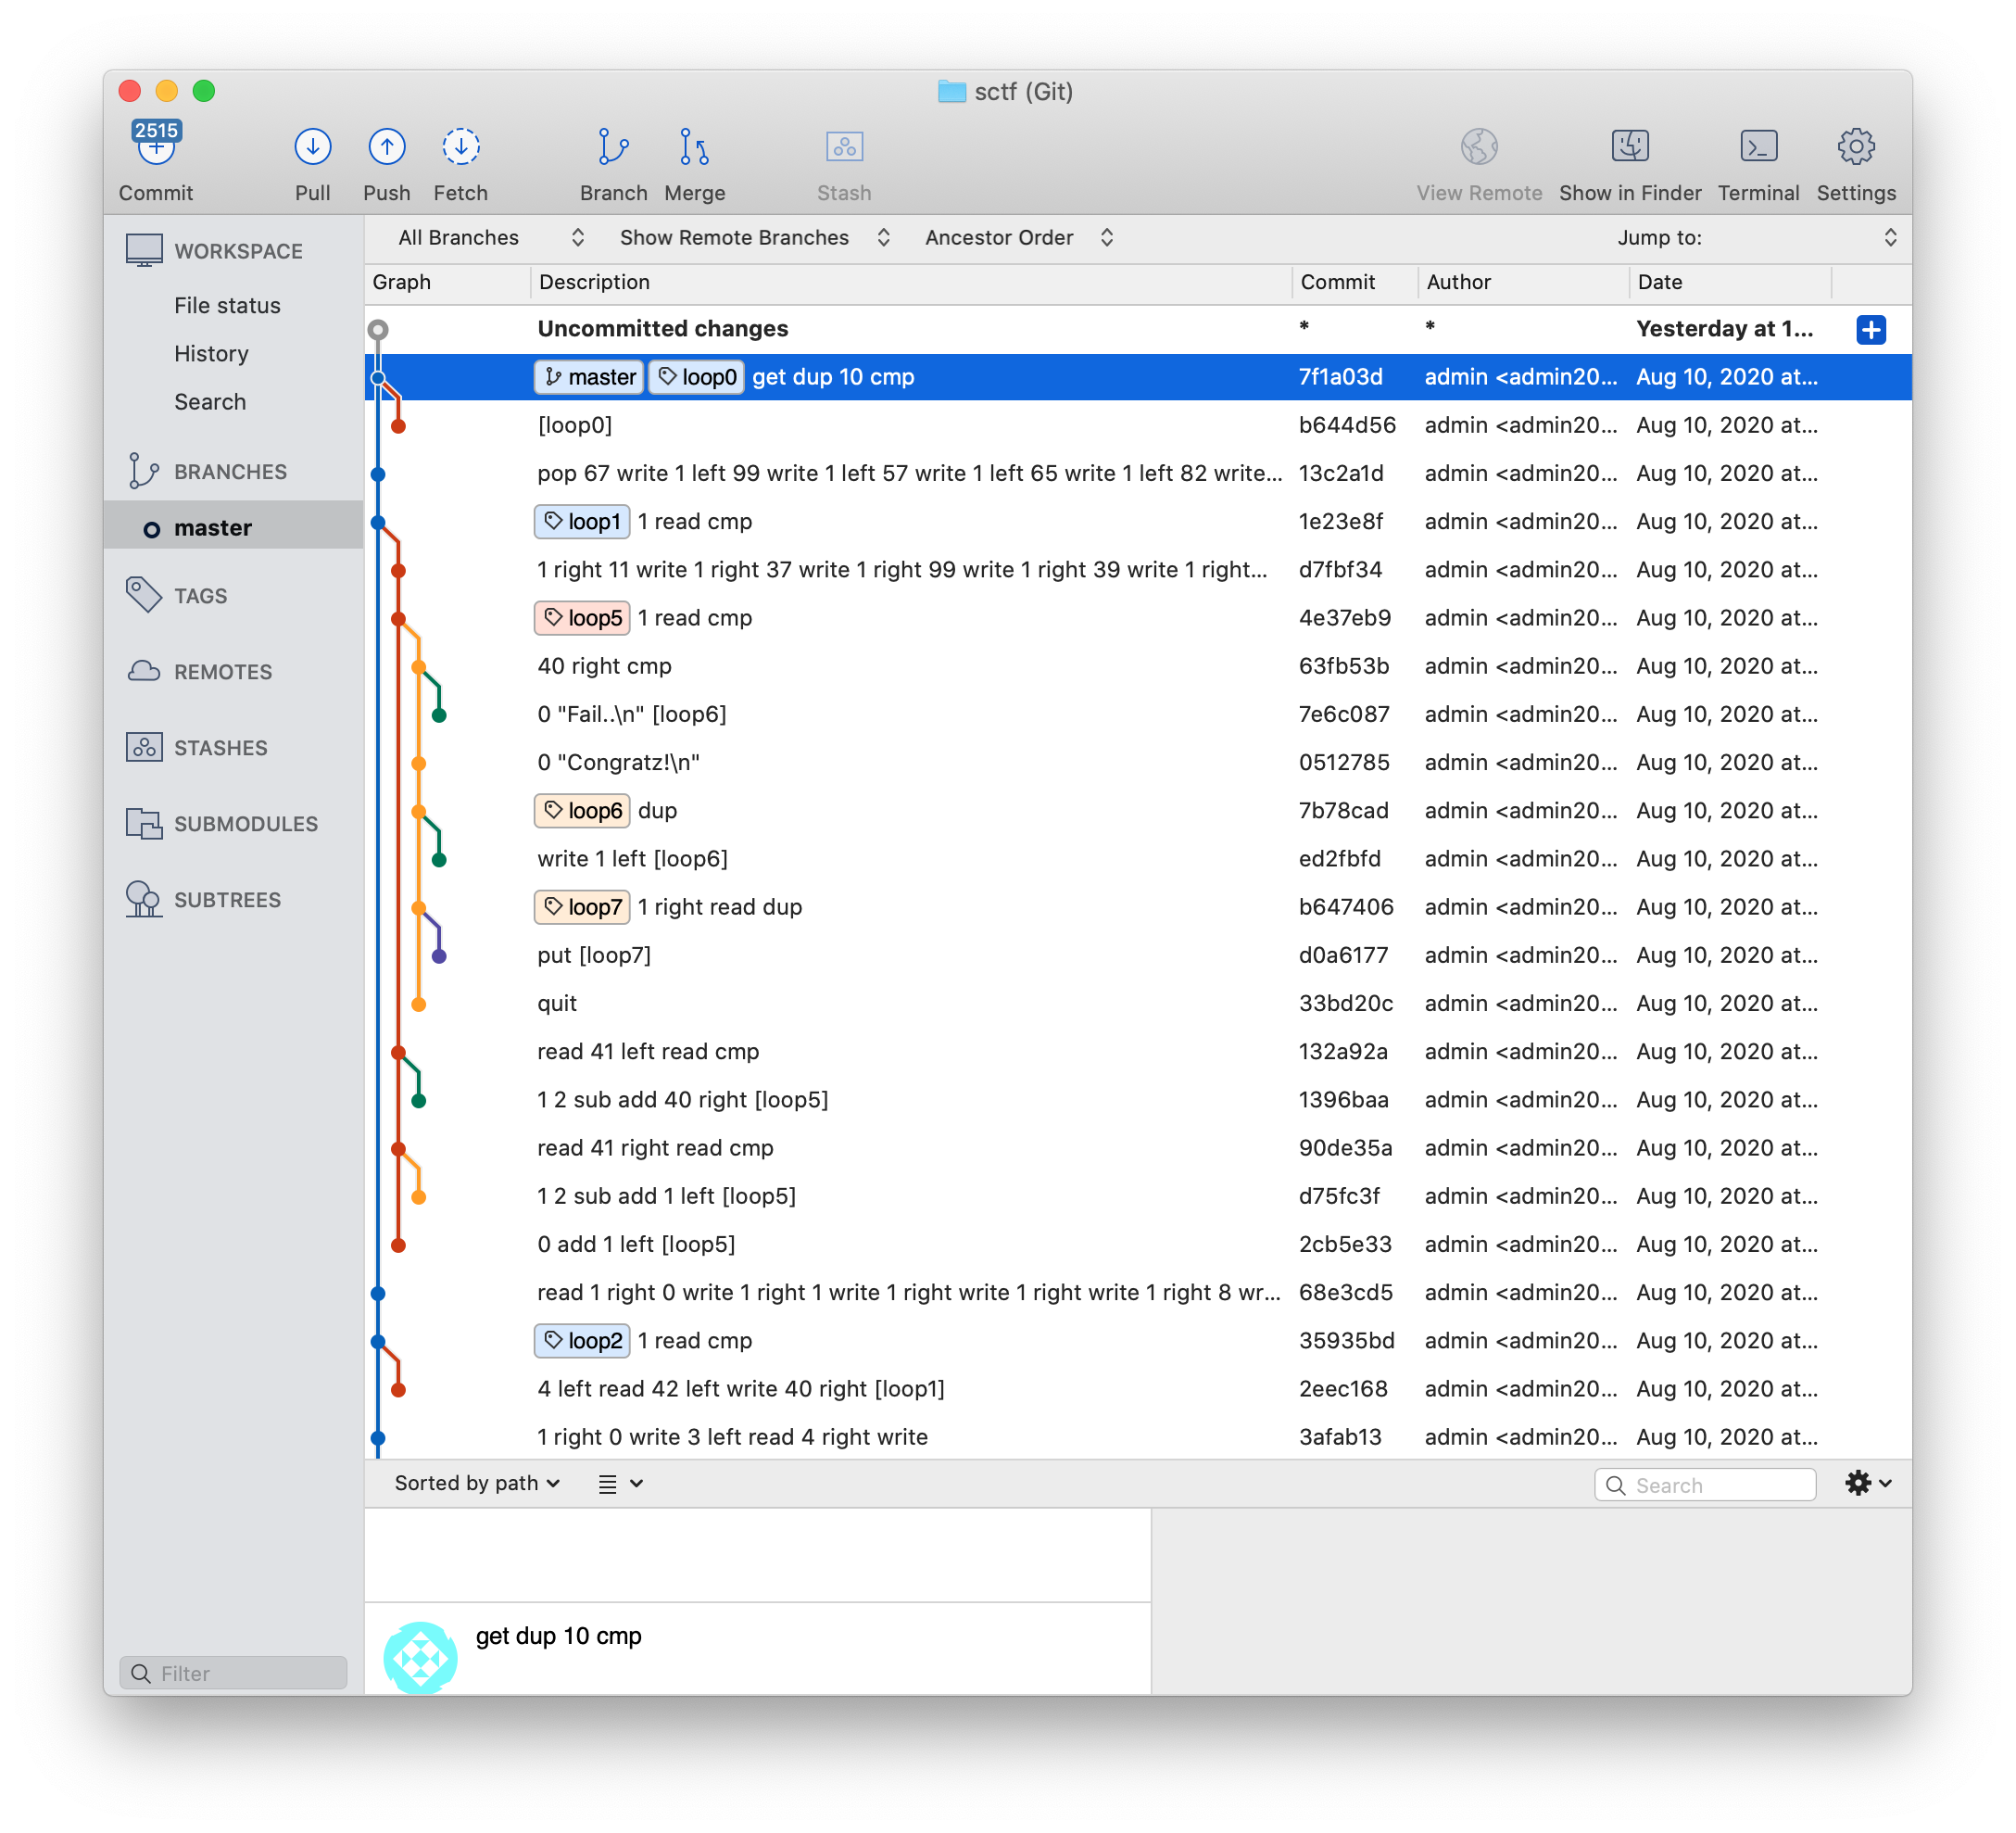The width and height of the screenshot is (2016, 1833).
Task: Open the Show Remote Branches dropdown
Action: click(753, 238)
